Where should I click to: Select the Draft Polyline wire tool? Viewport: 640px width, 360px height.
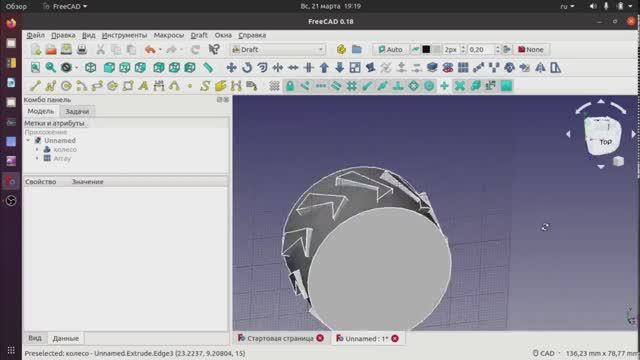(51, 86)
